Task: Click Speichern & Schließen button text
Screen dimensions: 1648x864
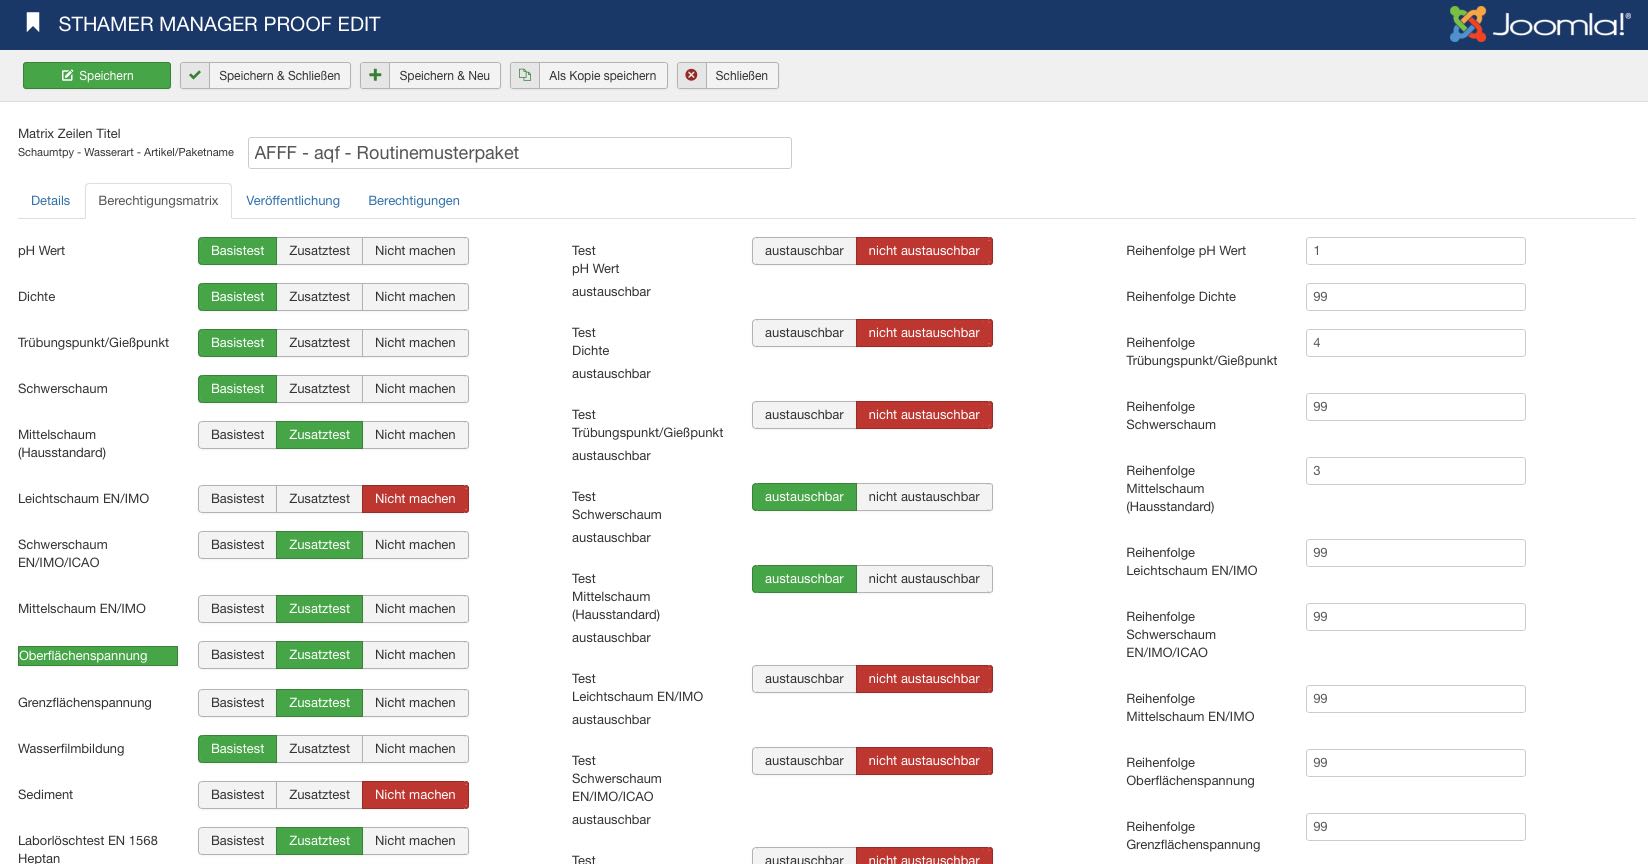Action: coord(279,76)
